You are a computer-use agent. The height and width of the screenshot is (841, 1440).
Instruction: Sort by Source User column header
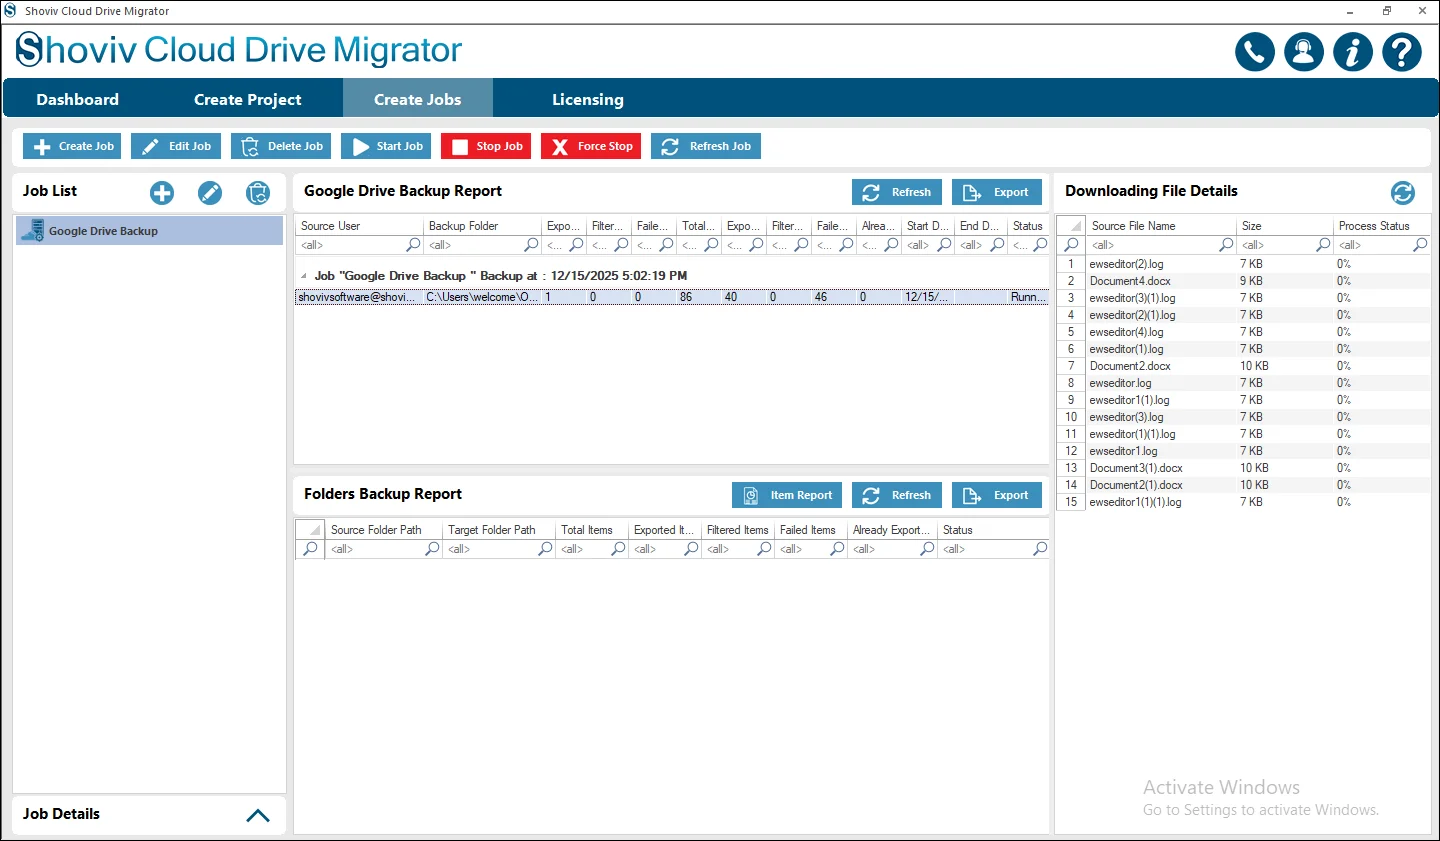point(359,226)
